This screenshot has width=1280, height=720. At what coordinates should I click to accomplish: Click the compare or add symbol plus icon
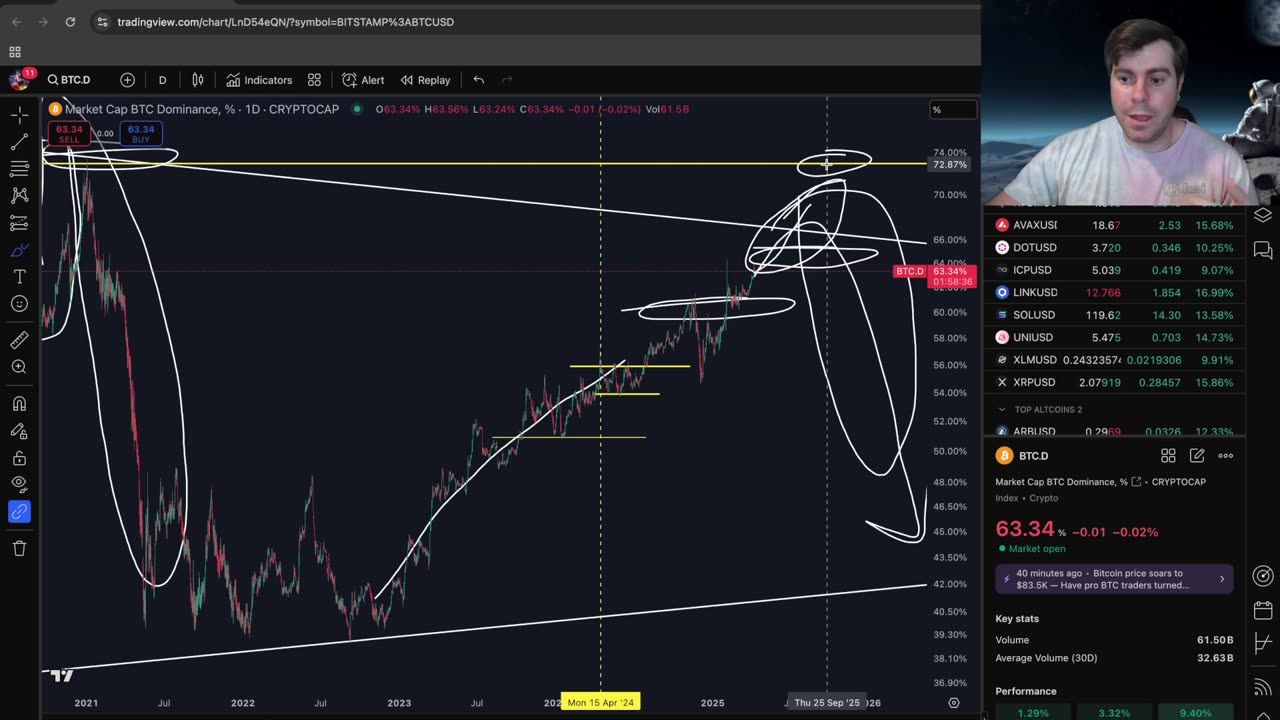coord(127,80)
